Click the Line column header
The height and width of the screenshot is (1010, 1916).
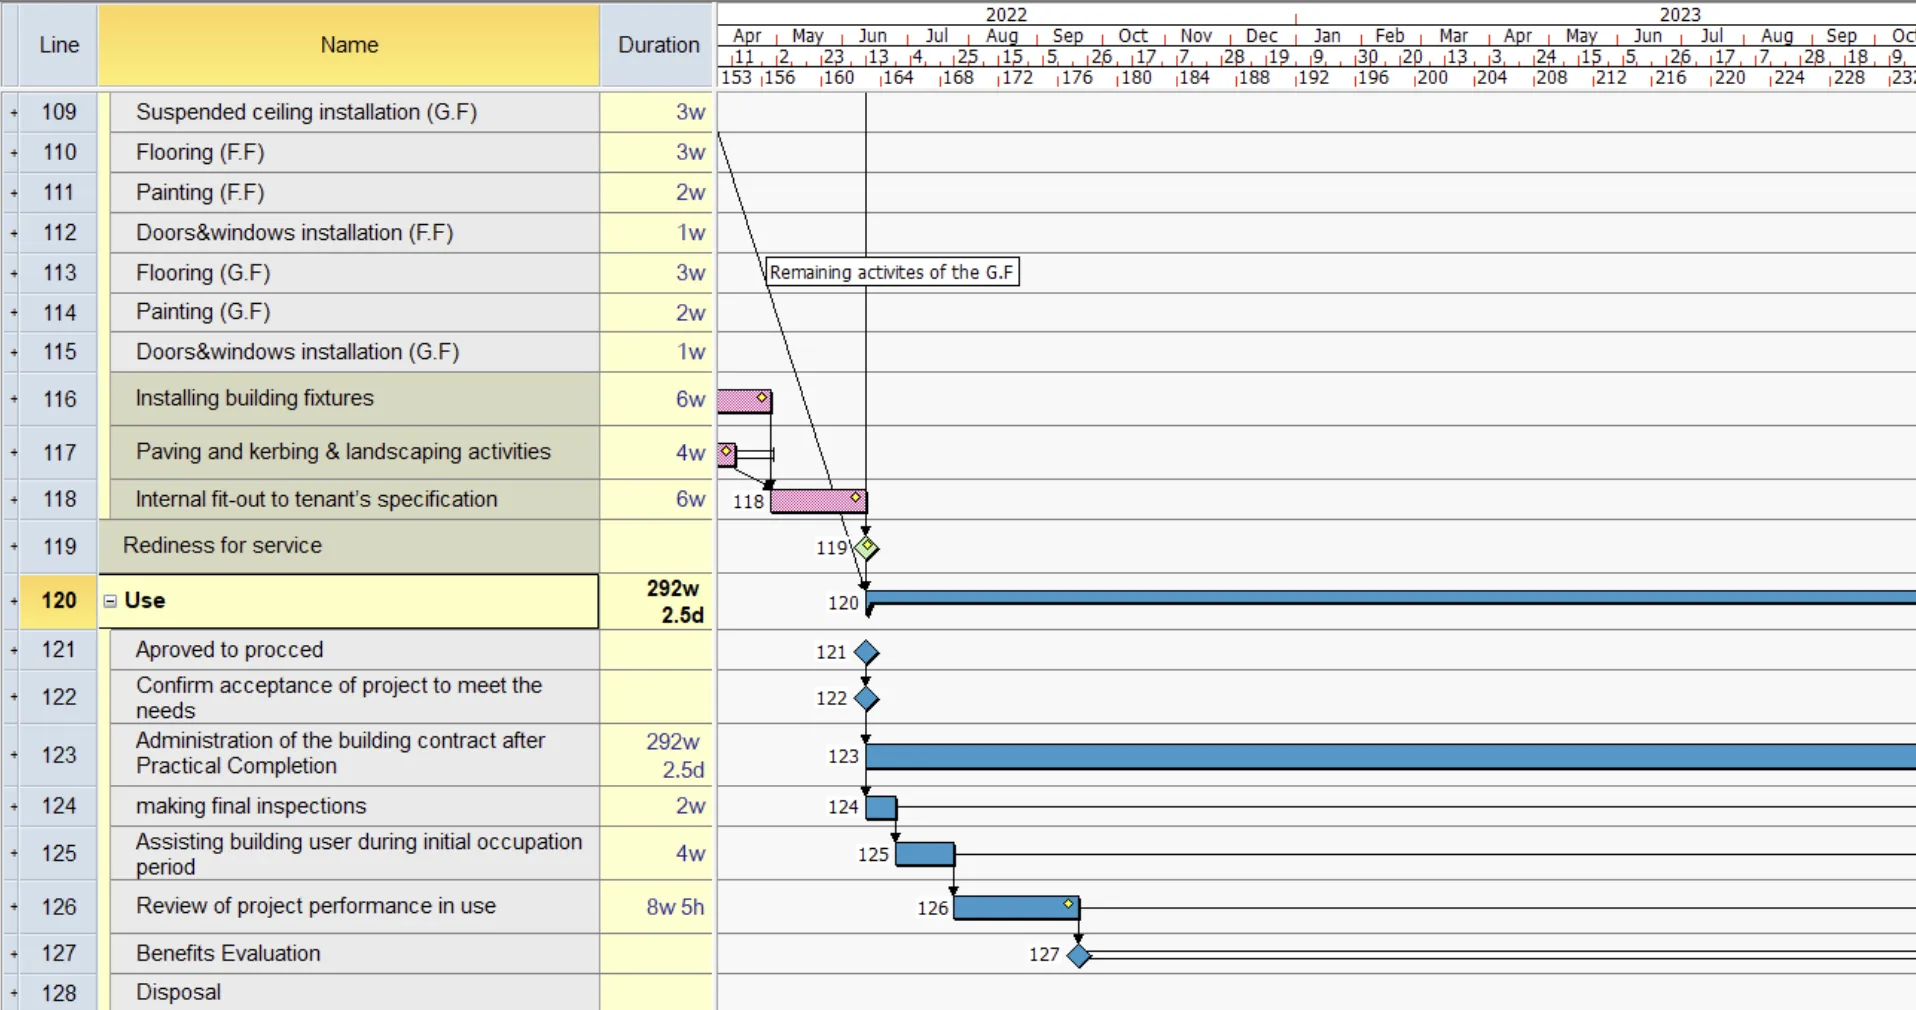[59, 45]
